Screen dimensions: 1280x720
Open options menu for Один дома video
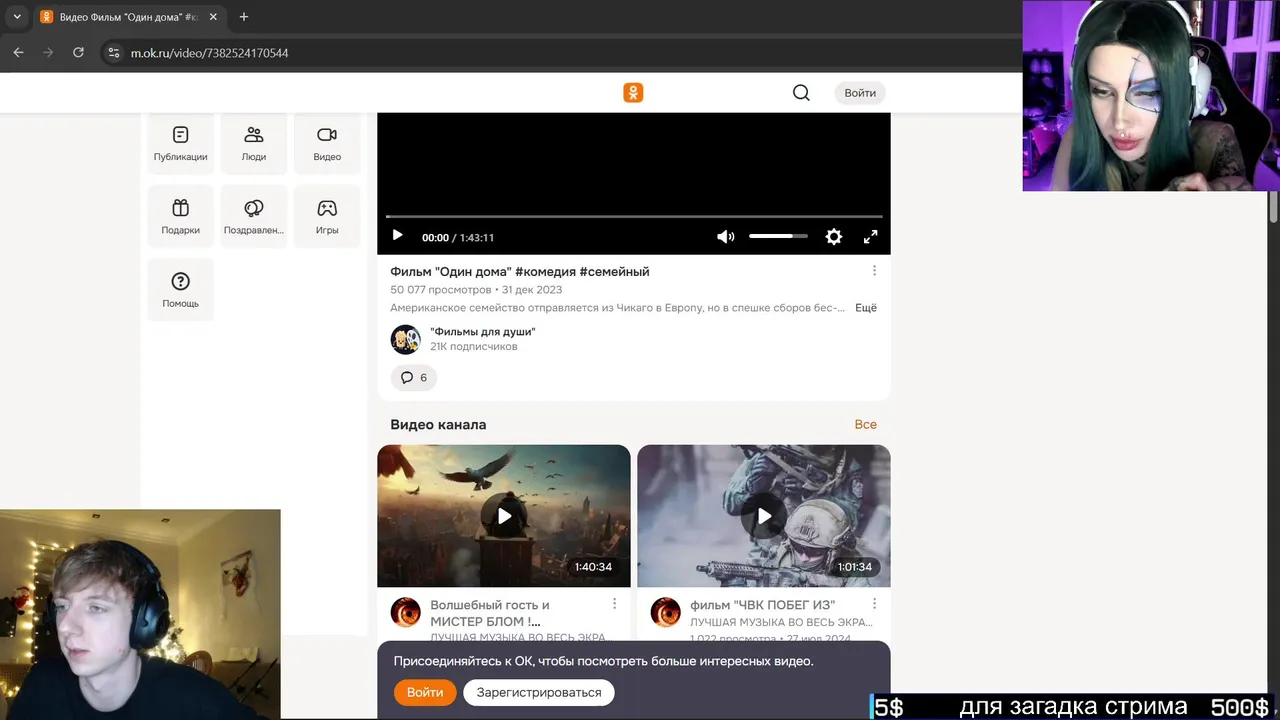coord(874,271)
